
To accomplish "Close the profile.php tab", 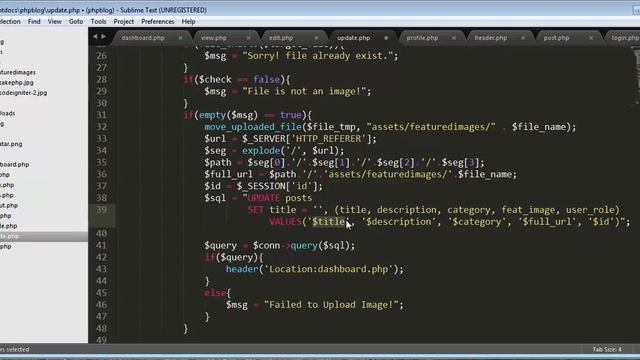I will point(454,38).
